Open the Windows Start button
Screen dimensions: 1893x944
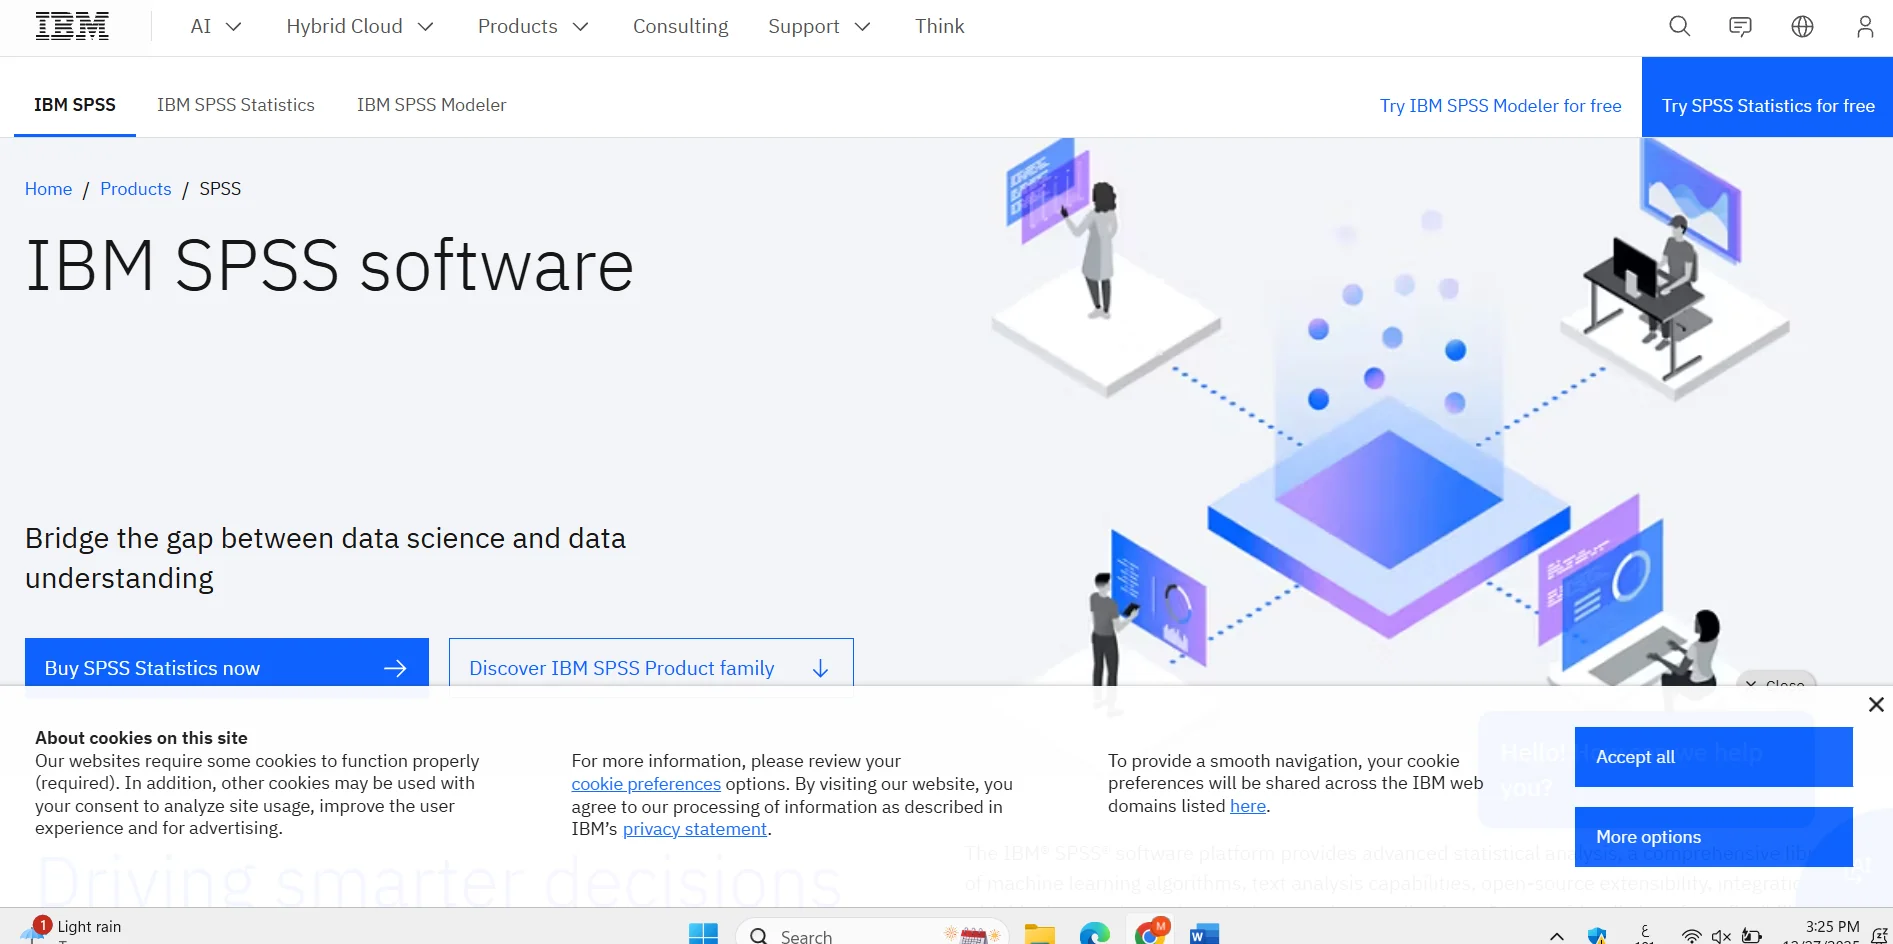click(703, 934)
